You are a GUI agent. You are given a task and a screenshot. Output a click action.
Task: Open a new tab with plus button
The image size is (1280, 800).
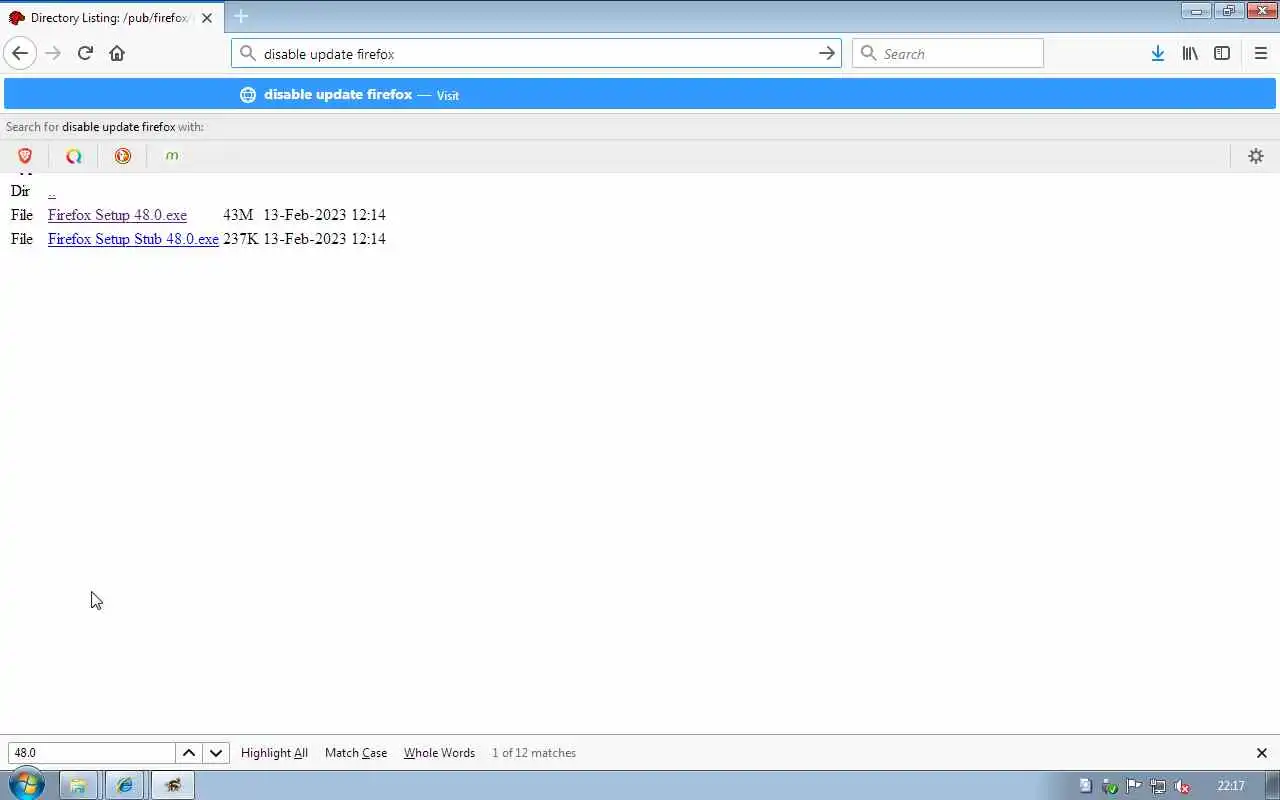pos(241,16)
